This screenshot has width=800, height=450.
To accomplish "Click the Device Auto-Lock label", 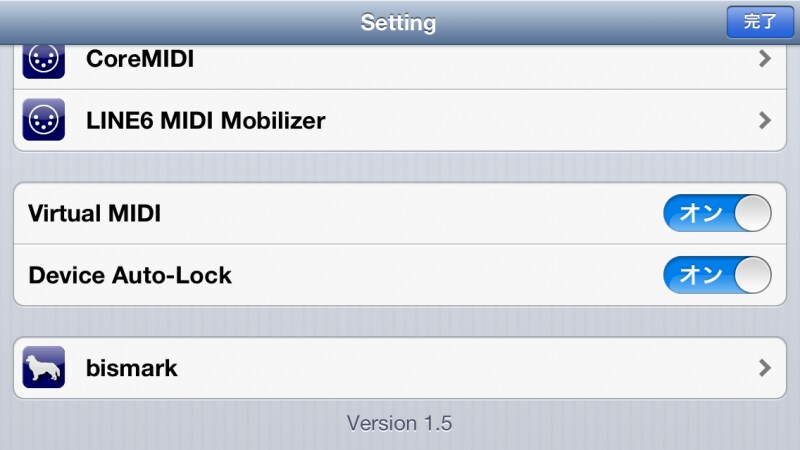I will (x=130, y=276).
